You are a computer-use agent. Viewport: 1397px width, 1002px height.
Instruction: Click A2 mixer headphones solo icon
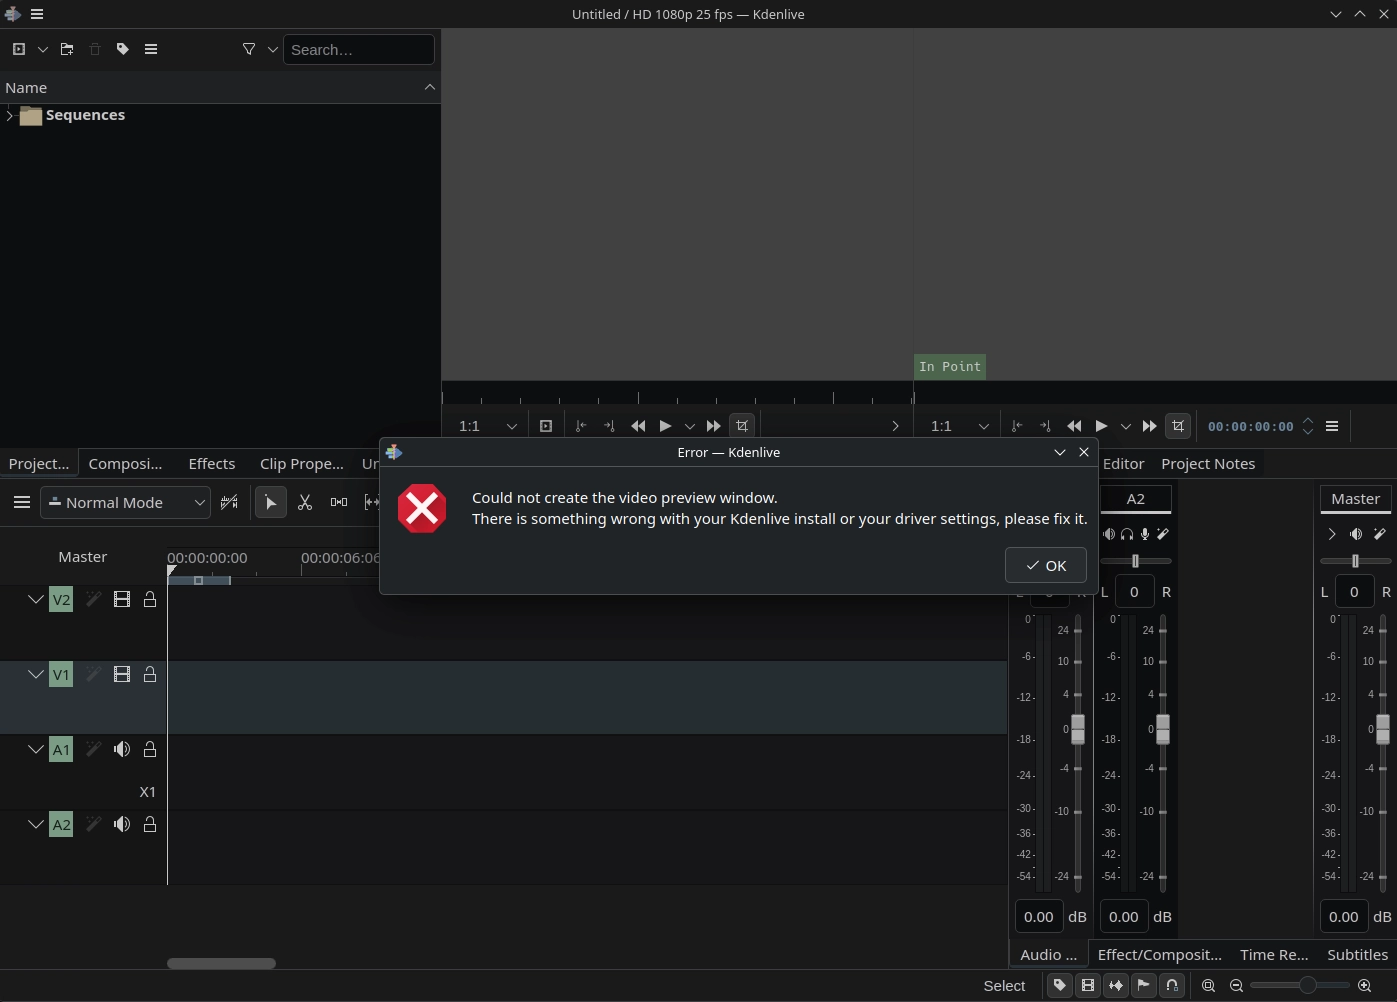click(1127, 534)
